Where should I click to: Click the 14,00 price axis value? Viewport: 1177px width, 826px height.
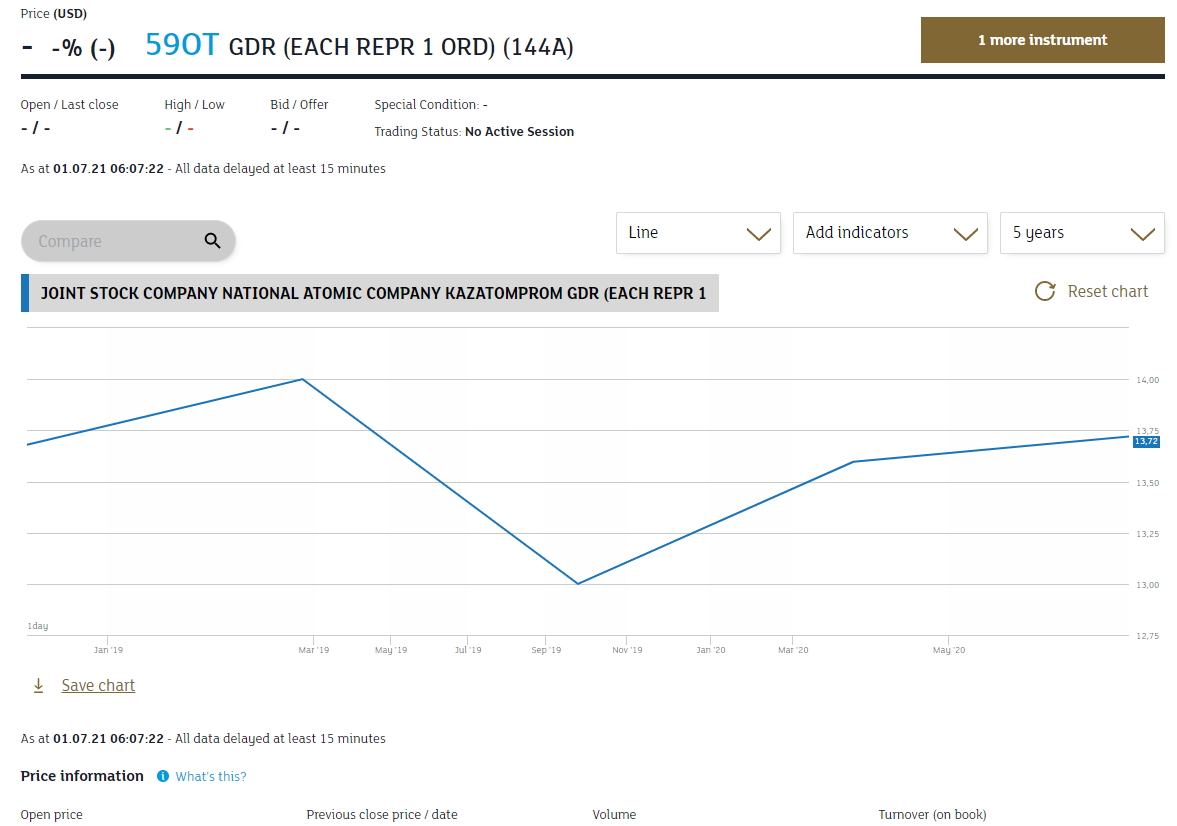point(1148,380)
